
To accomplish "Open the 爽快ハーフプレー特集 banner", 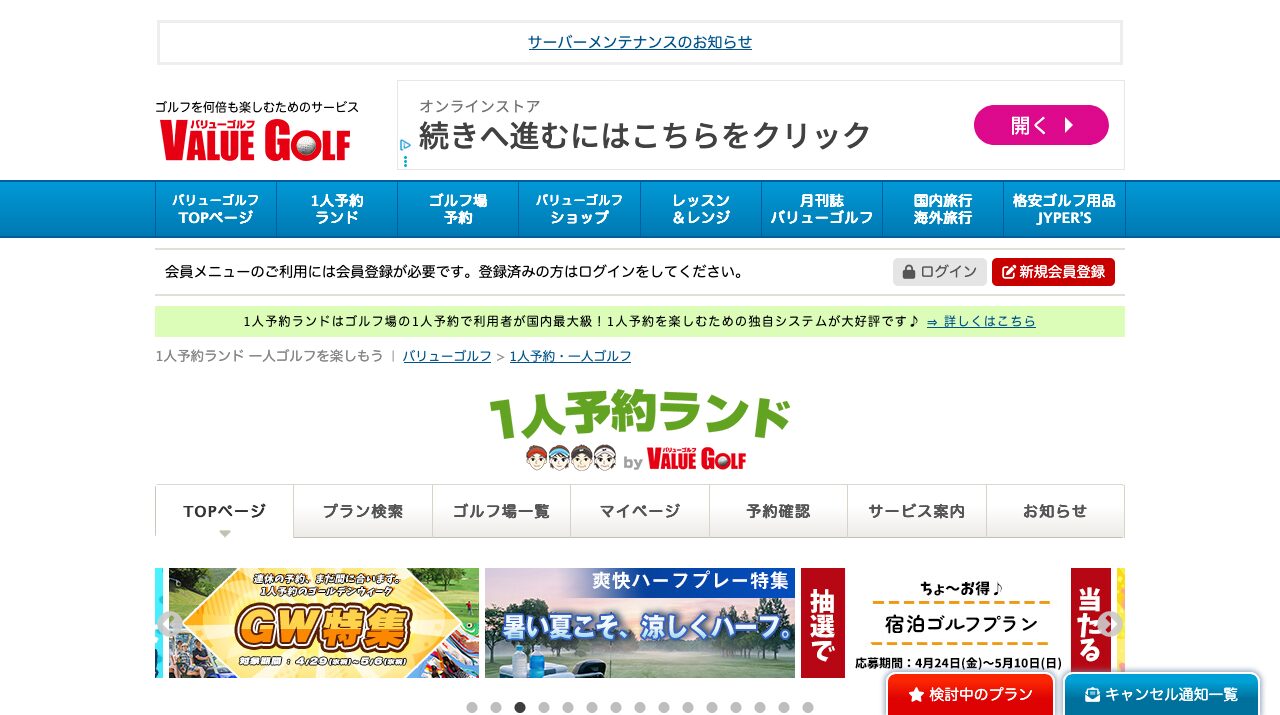I will point(640,623).
